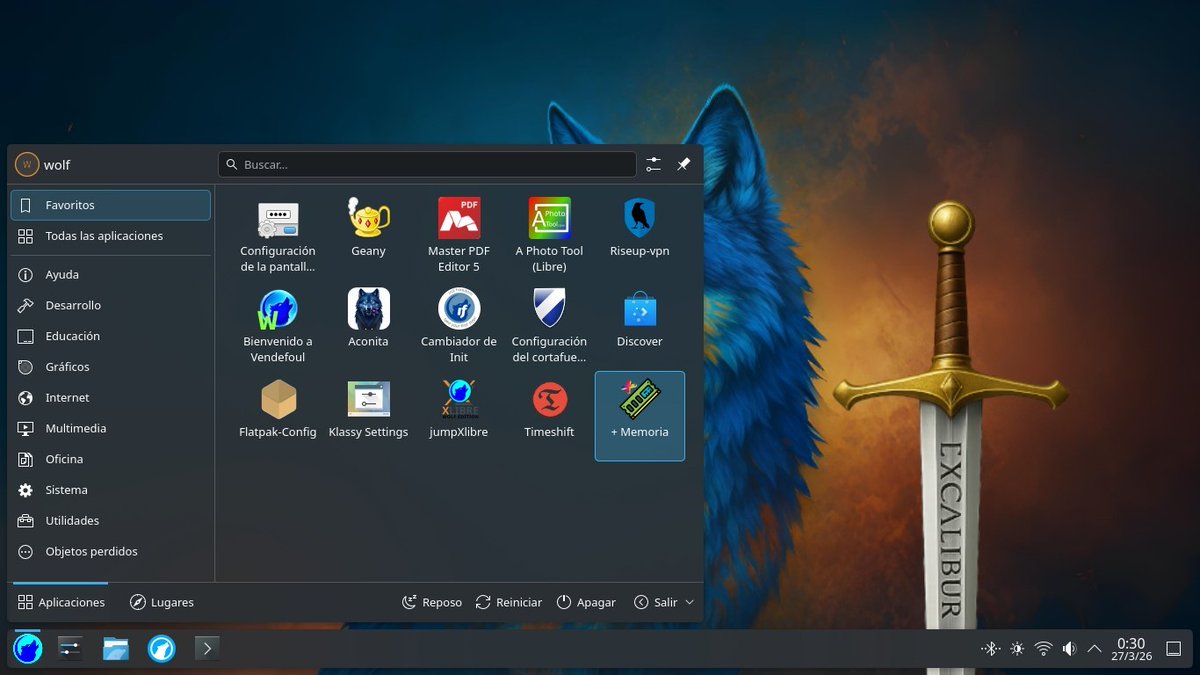Pin the application launcher open
This screenshot has width=1200, height=675.
[x=684, y=164]
